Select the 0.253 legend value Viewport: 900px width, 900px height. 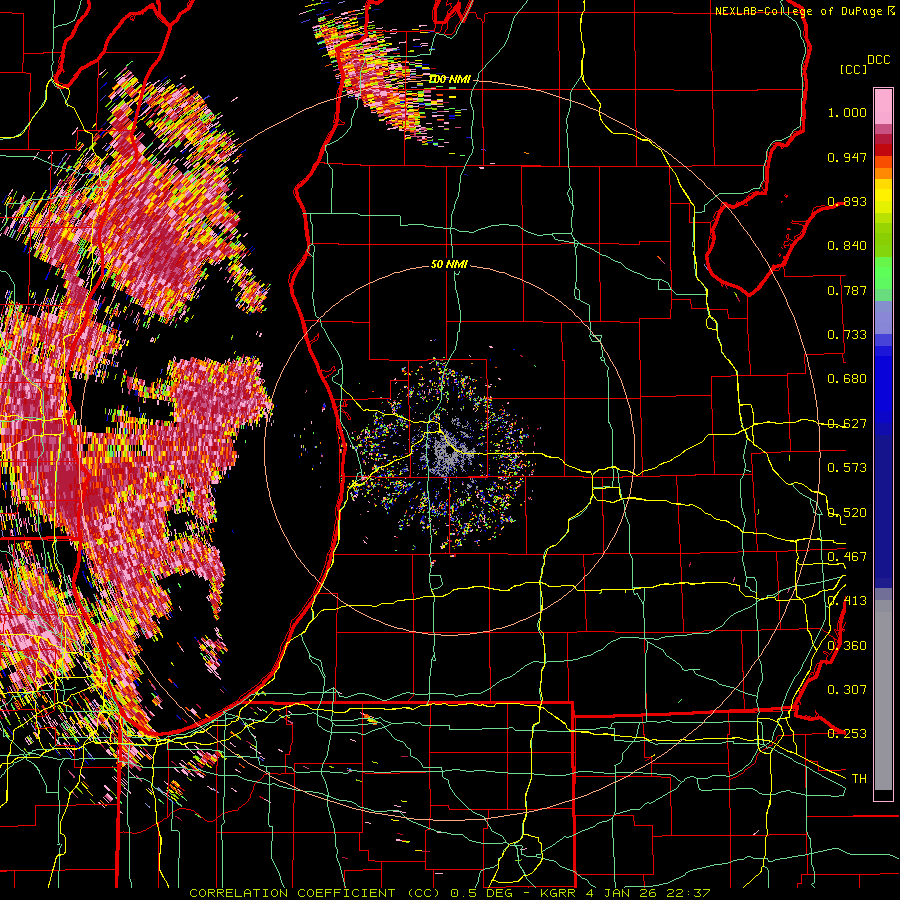click(847, 734)
